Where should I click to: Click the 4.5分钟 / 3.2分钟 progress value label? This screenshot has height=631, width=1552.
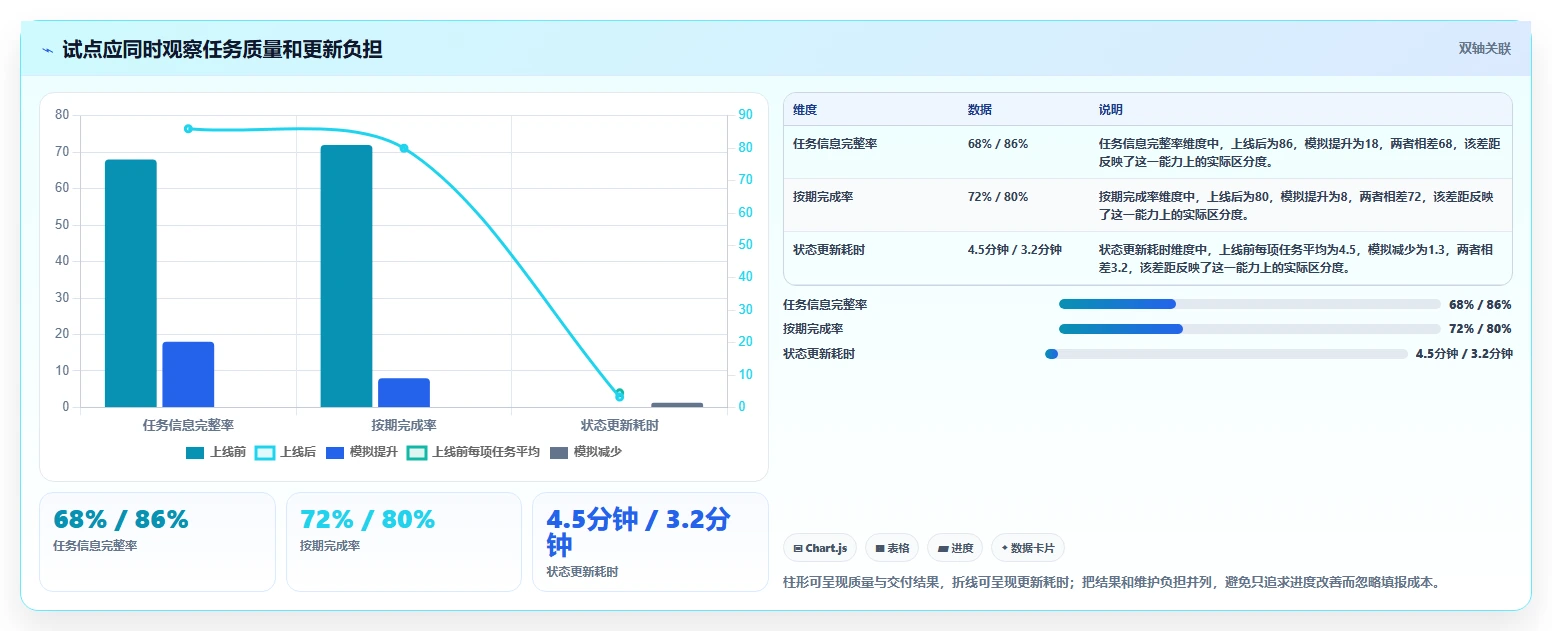(x=1464, y=354)
